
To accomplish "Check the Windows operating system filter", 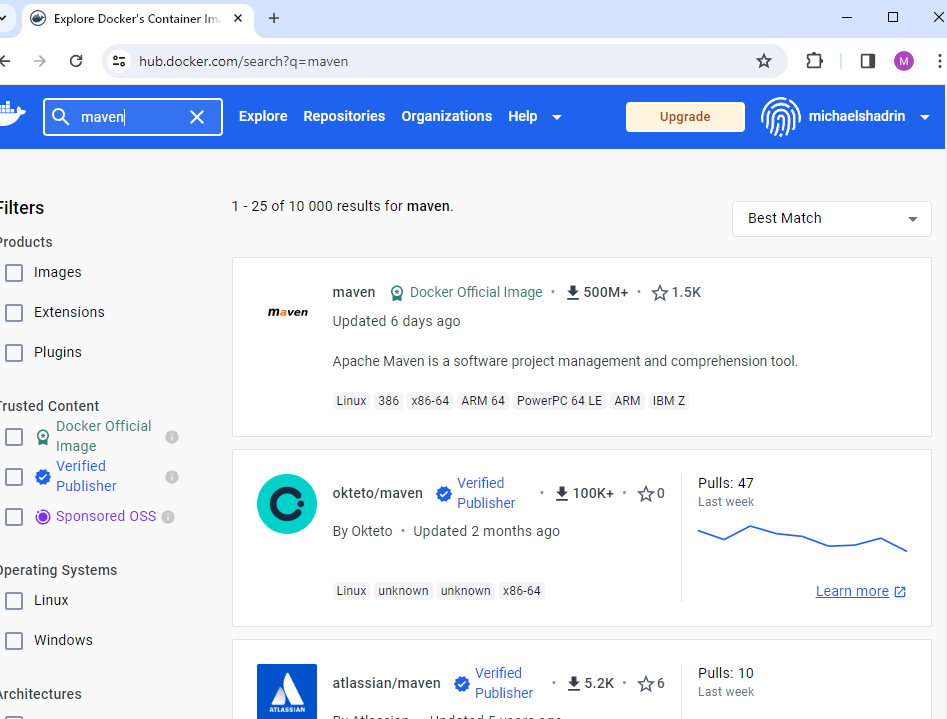I will [x=14, y=640].
